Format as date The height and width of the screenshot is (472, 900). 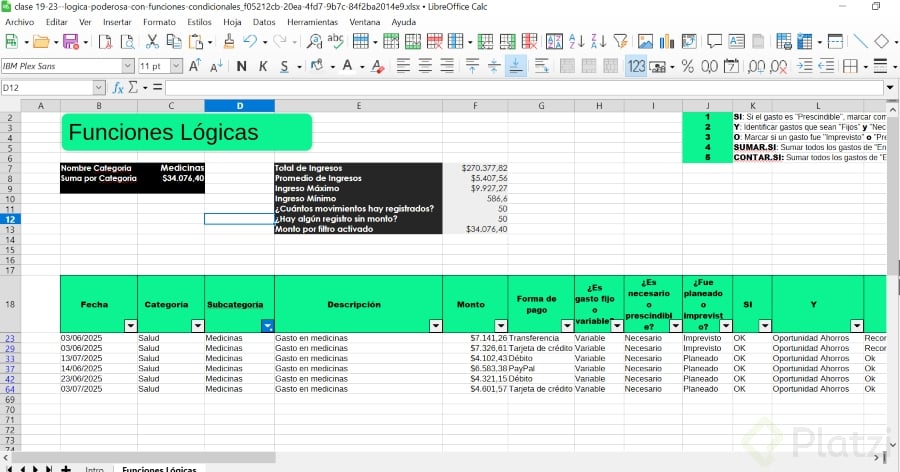pyautogui.click(x=731, y=66)
